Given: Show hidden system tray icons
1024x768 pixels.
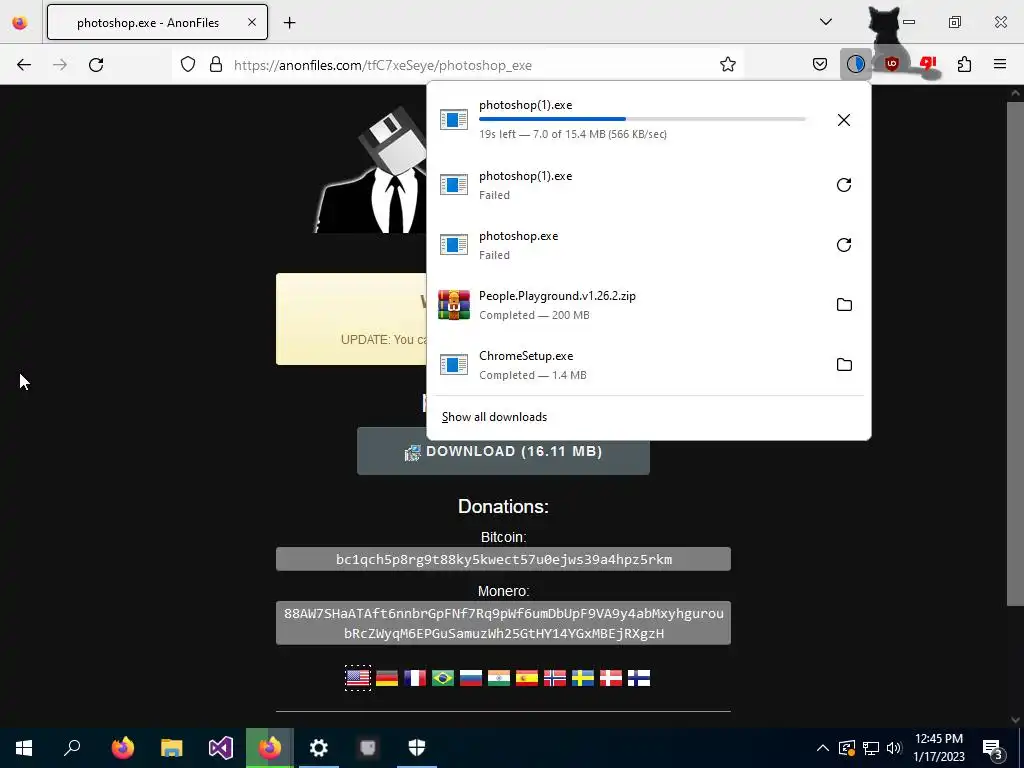Looking at the screenshot, I should [x=823, y=748].
